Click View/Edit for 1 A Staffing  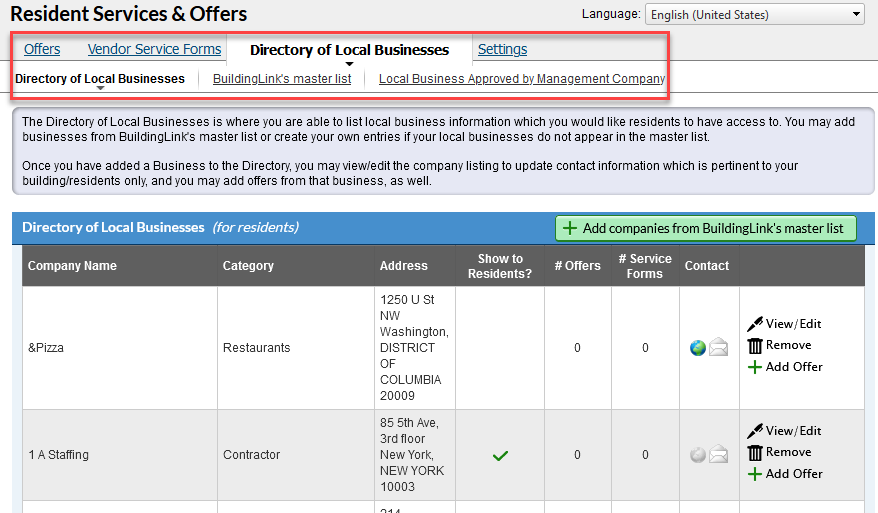[x=793, y=431]
